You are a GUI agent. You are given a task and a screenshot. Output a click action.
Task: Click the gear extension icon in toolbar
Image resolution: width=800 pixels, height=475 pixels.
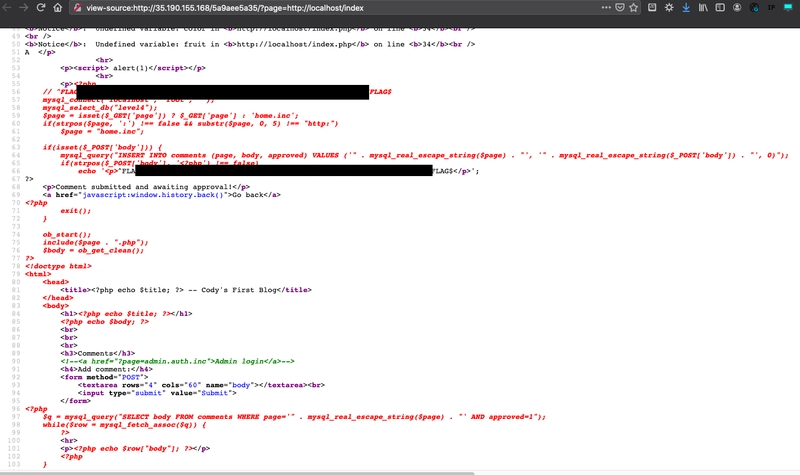(669, 8)
